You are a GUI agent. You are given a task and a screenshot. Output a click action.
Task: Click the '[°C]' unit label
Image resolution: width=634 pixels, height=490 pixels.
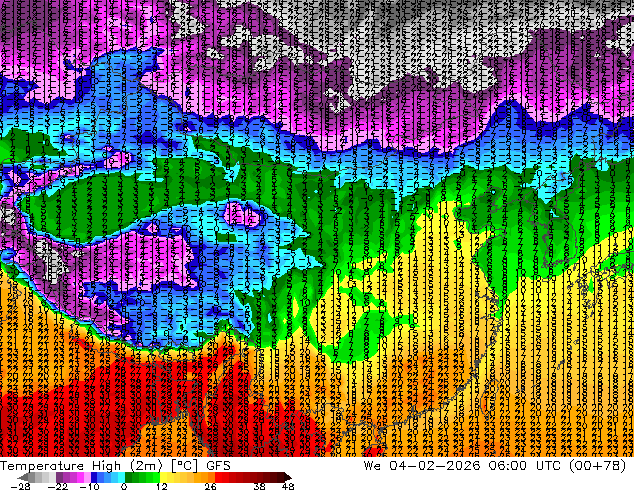coord(185,466)
